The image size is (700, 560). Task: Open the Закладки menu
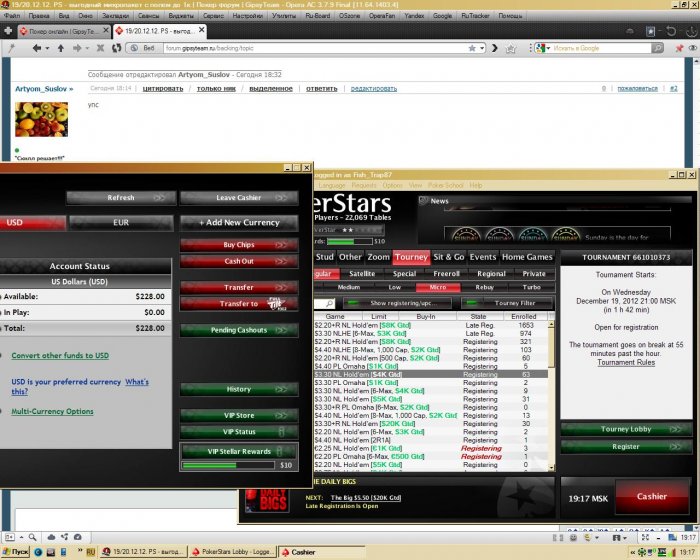[x=116, y=16]
